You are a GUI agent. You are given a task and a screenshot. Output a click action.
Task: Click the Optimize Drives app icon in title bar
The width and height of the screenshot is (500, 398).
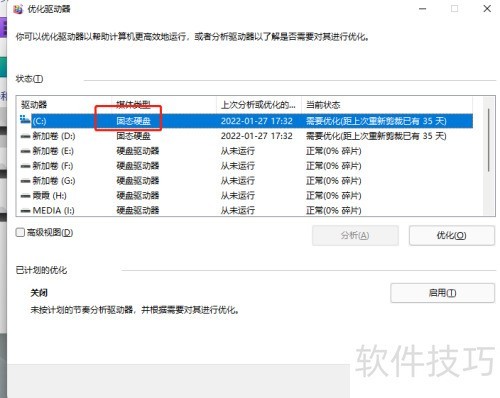click(x=18, y=9)
